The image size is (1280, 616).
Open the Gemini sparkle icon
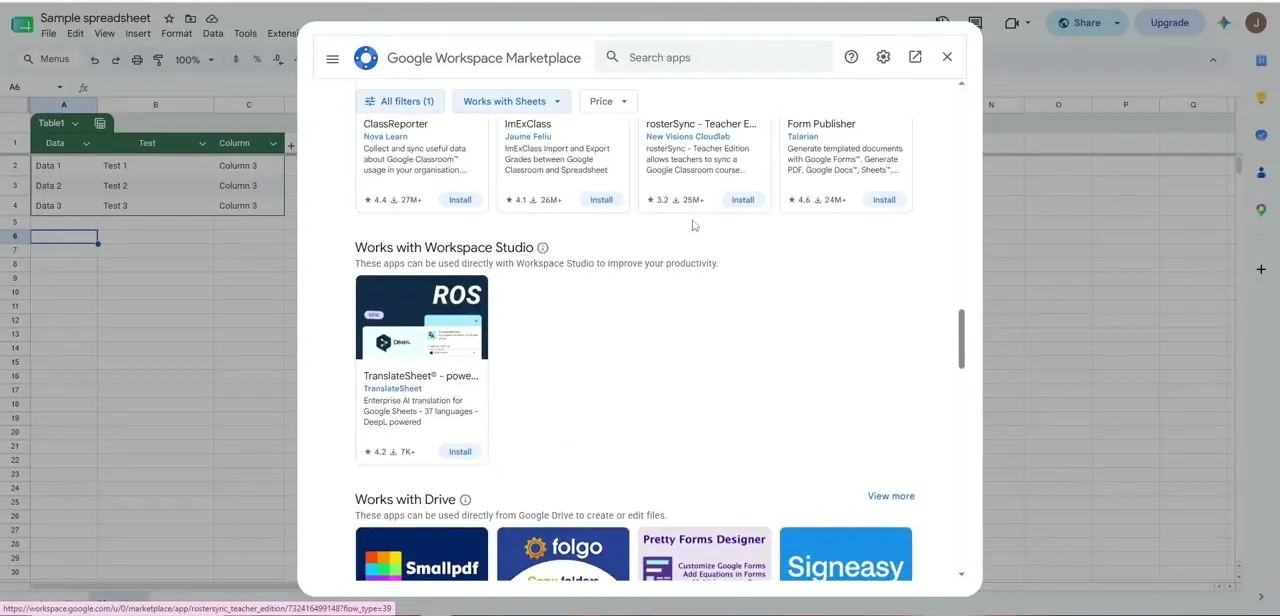[x=1224, y=23]
